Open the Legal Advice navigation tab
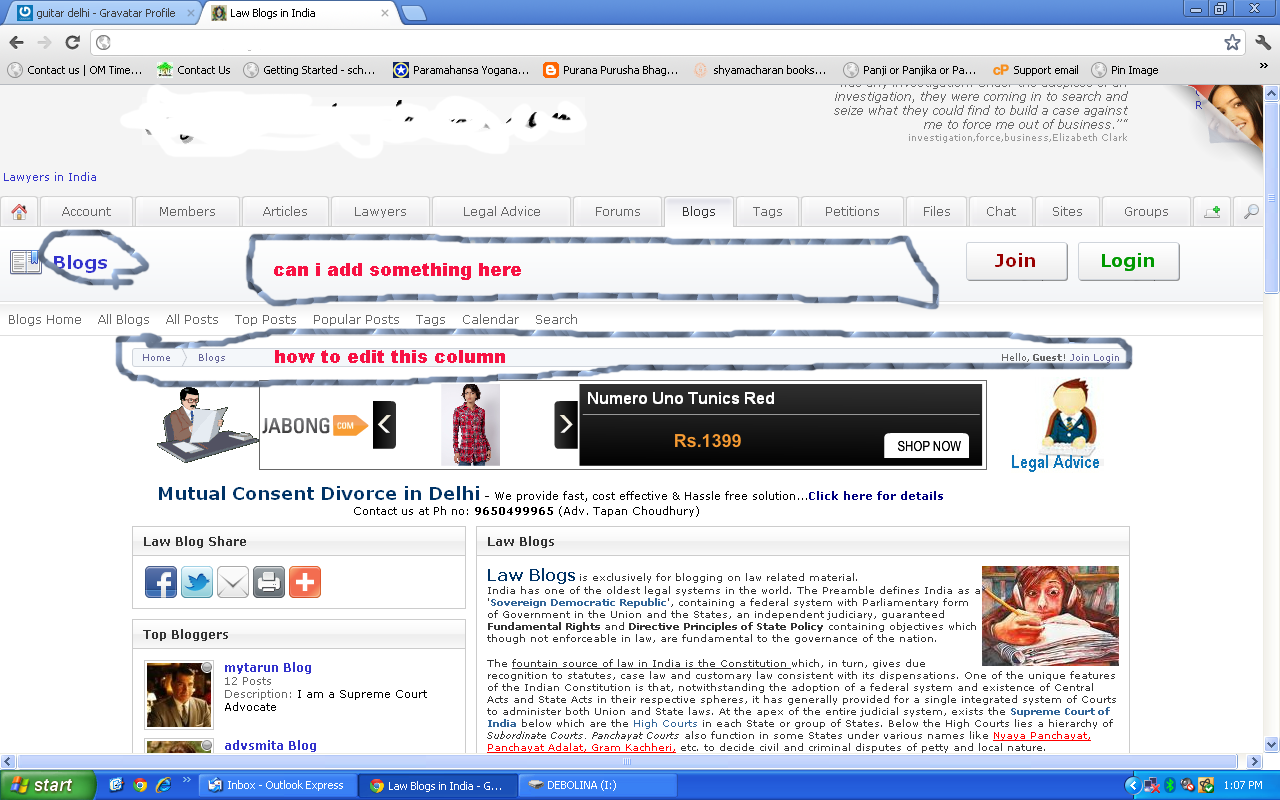The width and height of the screenshot is (1280, 800). (x=501, y=211)
